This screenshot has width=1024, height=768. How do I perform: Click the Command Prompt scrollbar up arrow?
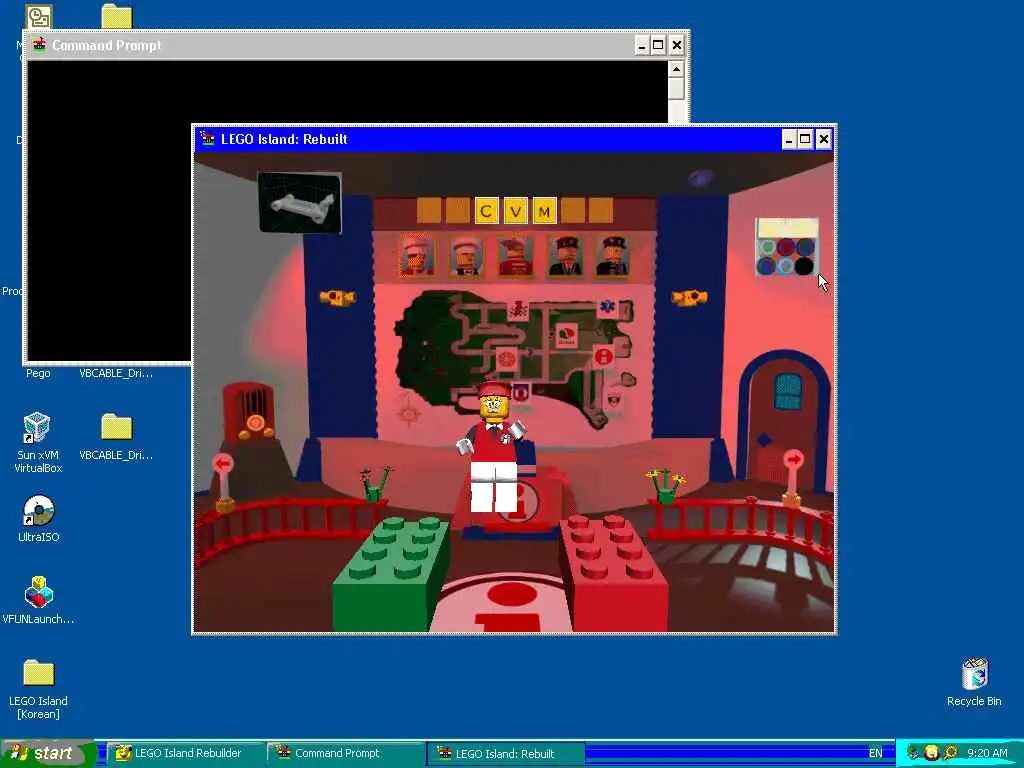(x=676, y=69)
